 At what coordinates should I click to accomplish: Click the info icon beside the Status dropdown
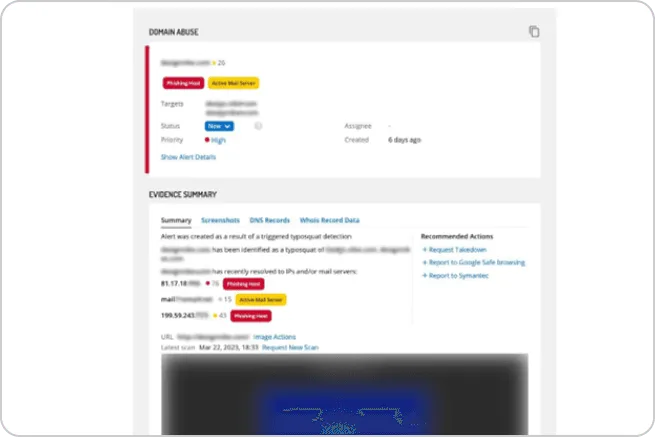tap(258, 126)
